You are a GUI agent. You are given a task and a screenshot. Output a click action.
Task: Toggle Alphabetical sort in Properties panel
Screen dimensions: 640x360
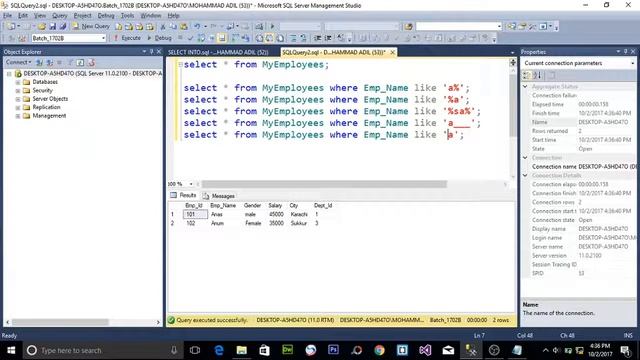(538, 75)
